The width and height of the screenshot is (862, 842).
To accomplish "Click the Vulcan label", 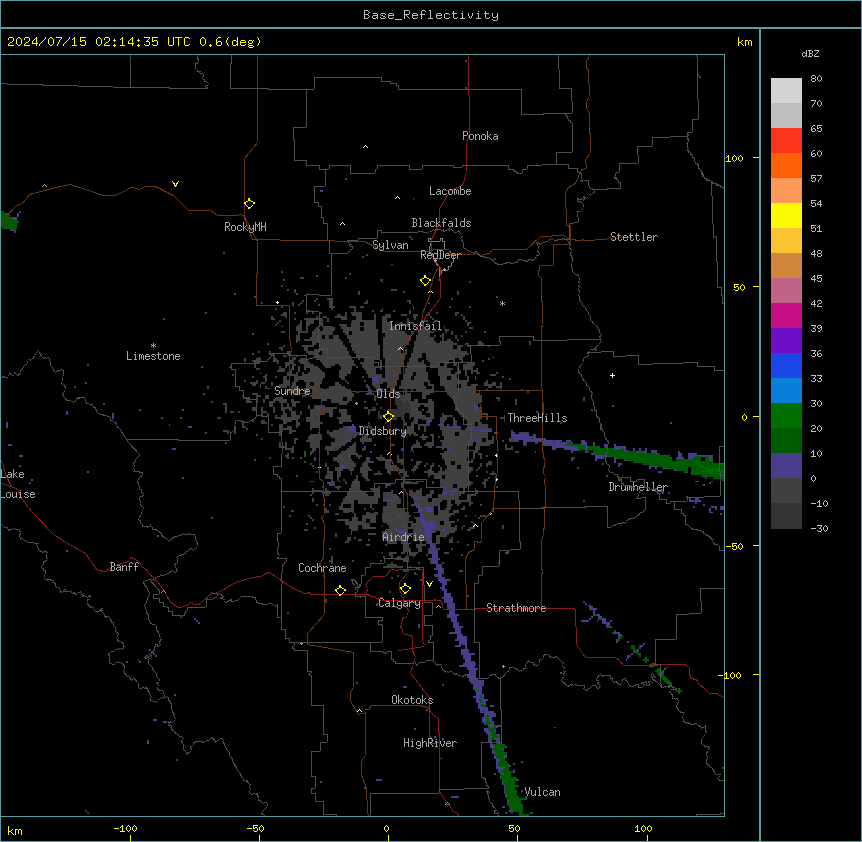I will coord(542,792).
